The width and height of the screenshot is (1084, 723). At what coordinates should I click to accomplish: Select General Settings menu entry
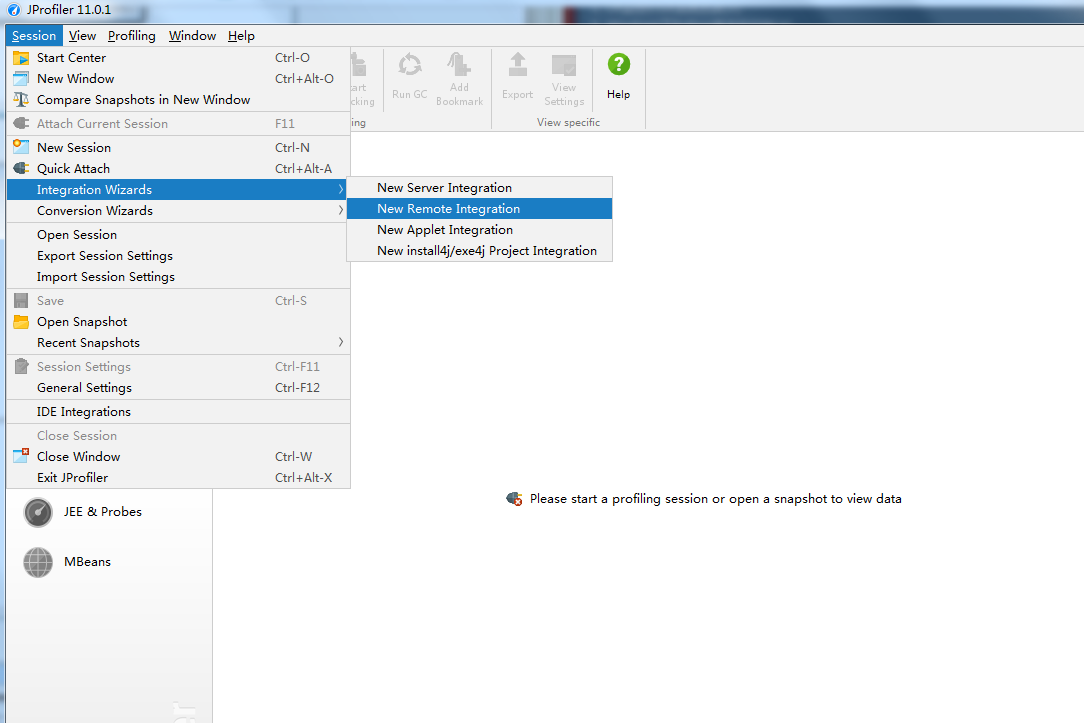[x=178, y=388]
